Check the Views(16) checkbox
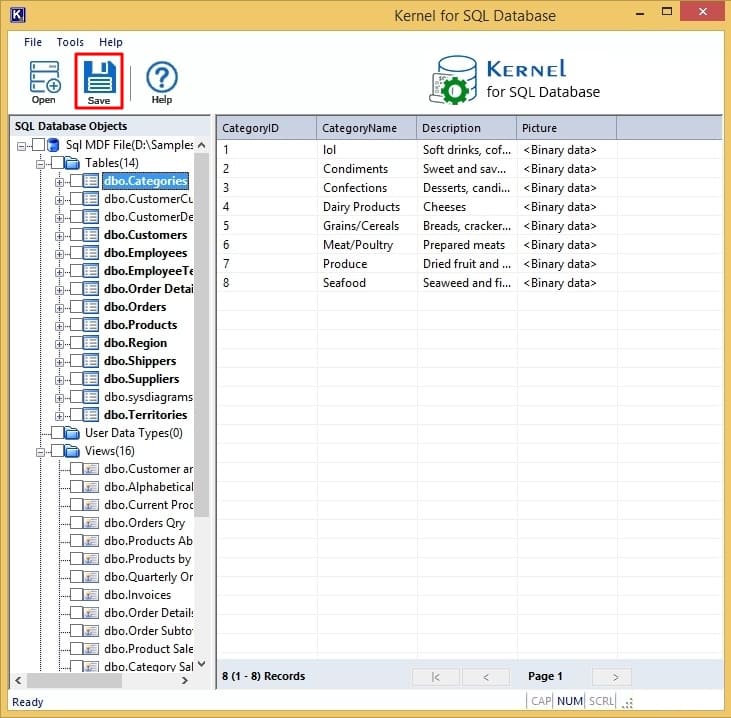This screenshot has height=718, width=731. pyautogui.click(x=58, y=451)
